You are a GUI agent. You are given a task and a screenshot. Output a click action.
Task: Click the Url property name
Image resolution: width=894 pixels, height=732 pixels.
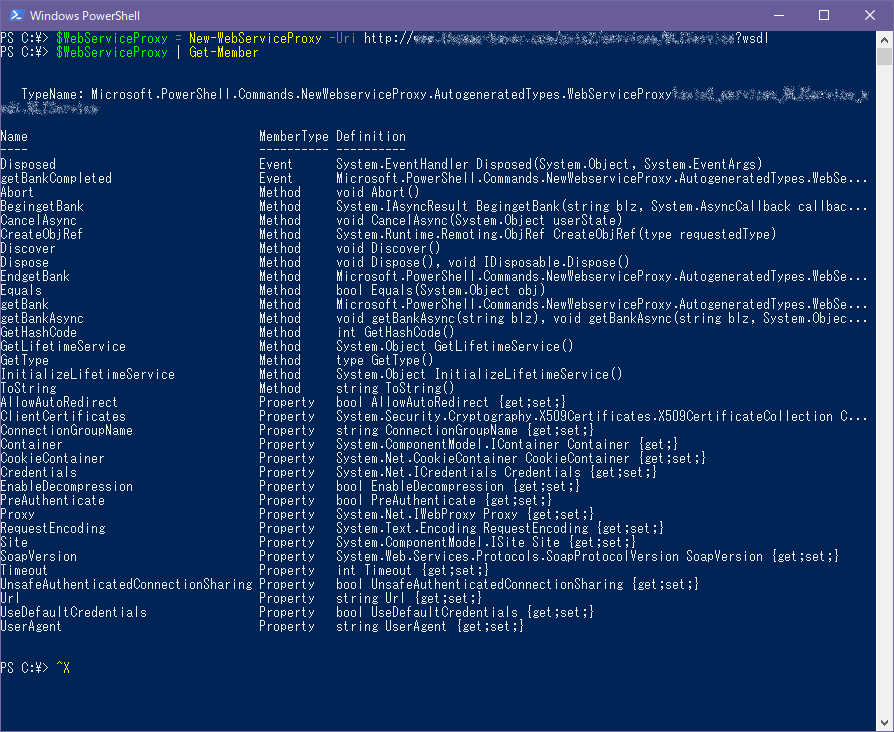[x=10, y=599]
